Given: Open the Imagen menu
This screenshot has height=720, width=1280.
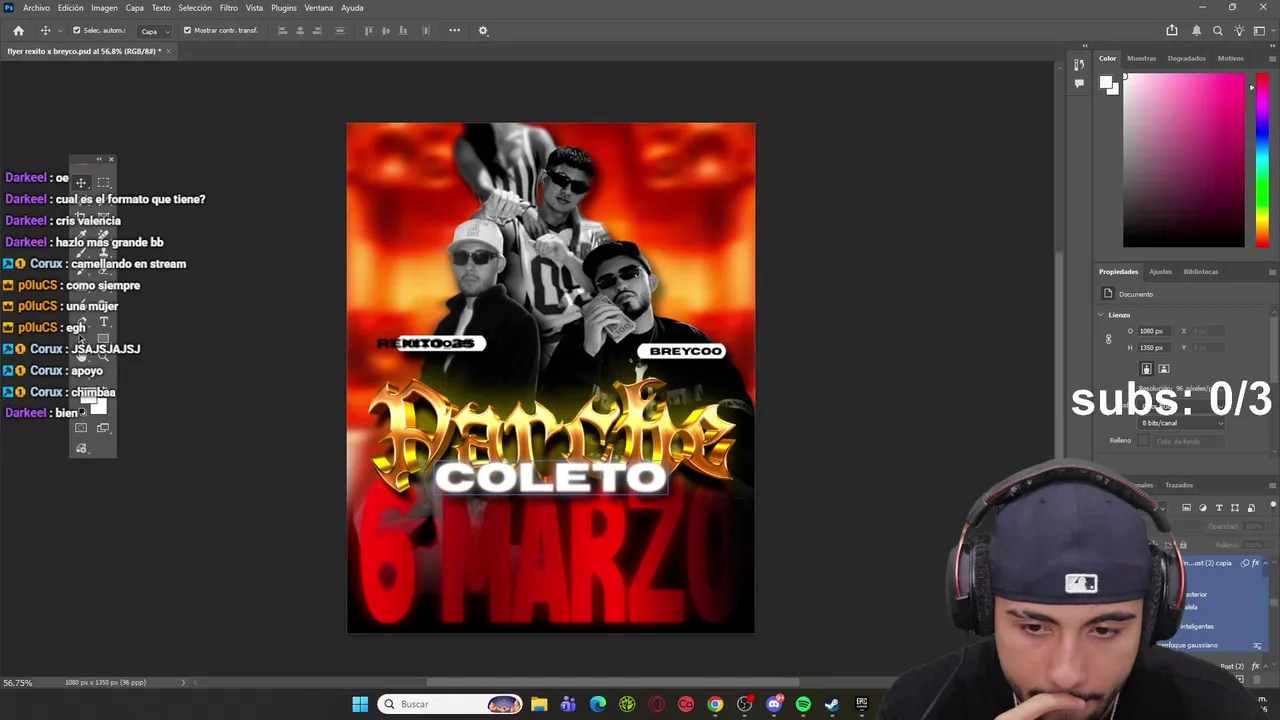Looking at the screenshot, I should pos(104,8).
